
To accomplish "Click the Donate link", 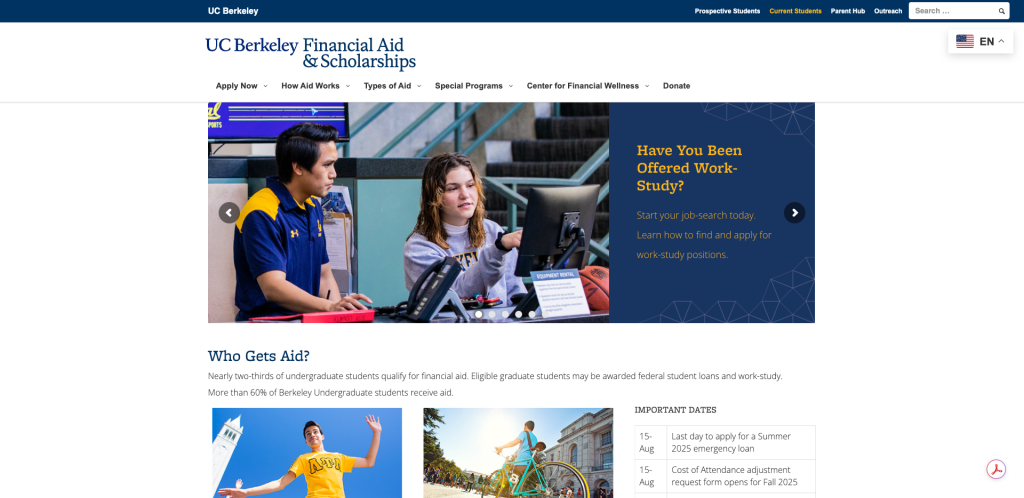I will [676, 86].
